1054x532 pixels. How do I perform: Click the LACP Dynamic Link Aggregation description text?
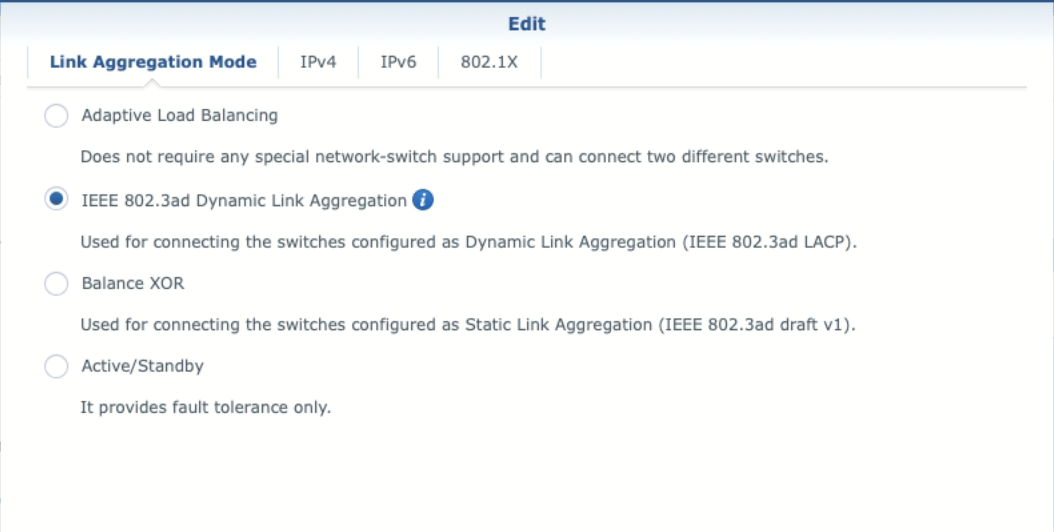pyautogui.click(x=469, y=241)
